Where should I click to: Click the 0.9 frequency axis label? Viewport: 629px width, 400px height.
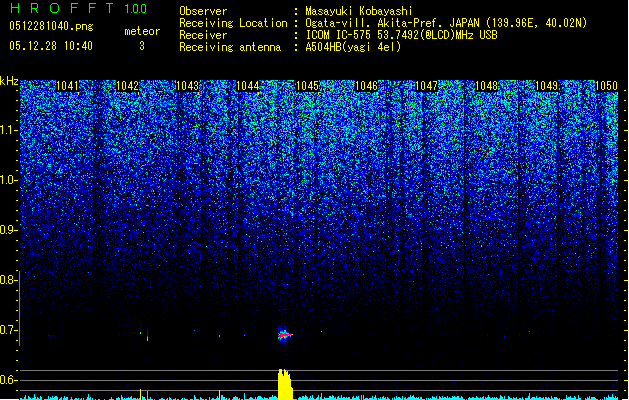[x=8, y=230]
